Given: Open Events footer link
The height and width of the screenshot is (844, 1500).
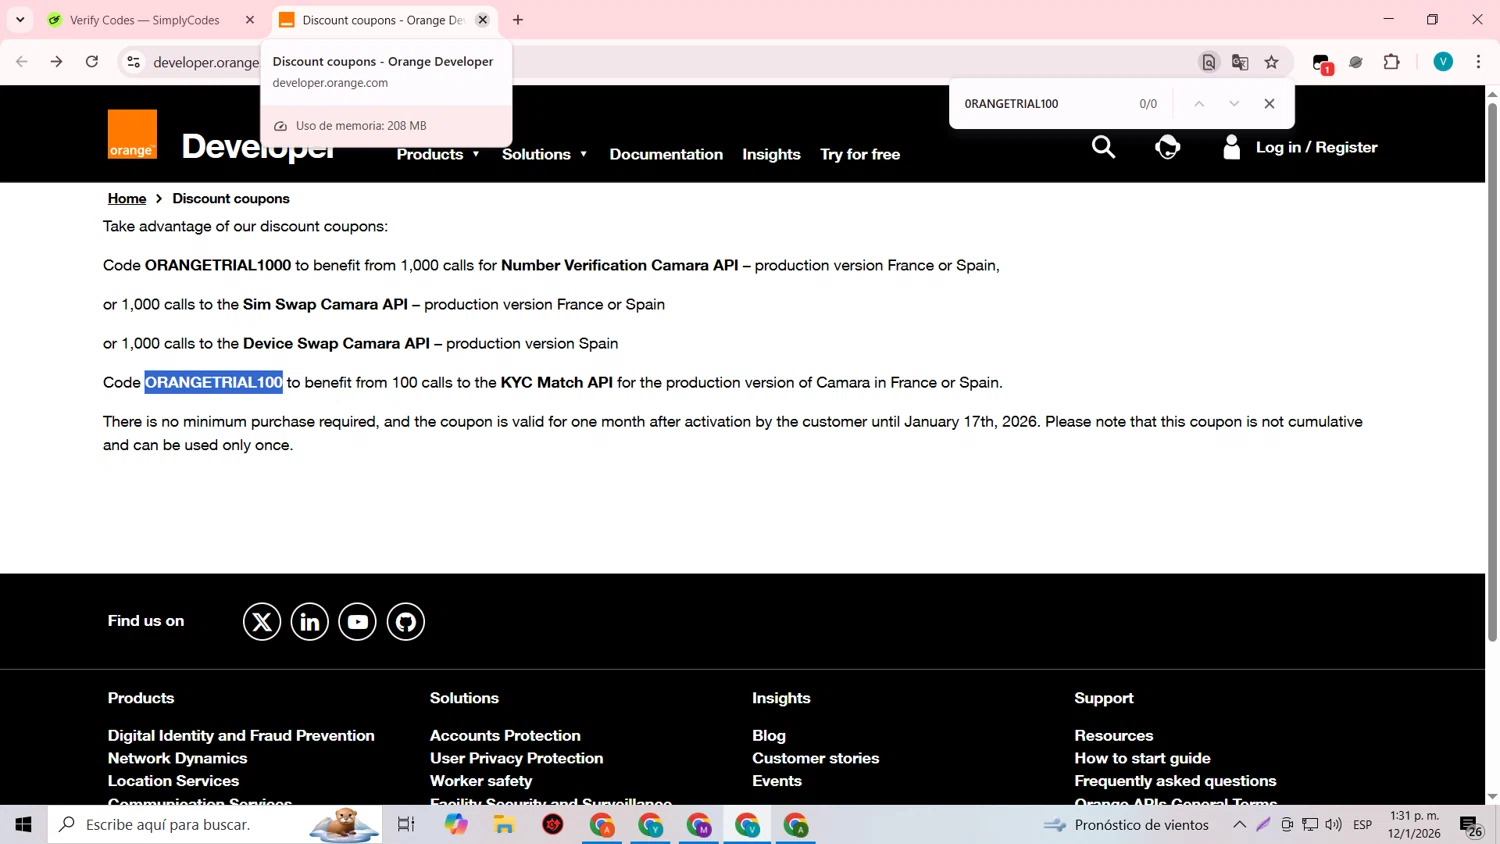Looking at the screenshot, I should pos(777,781).
